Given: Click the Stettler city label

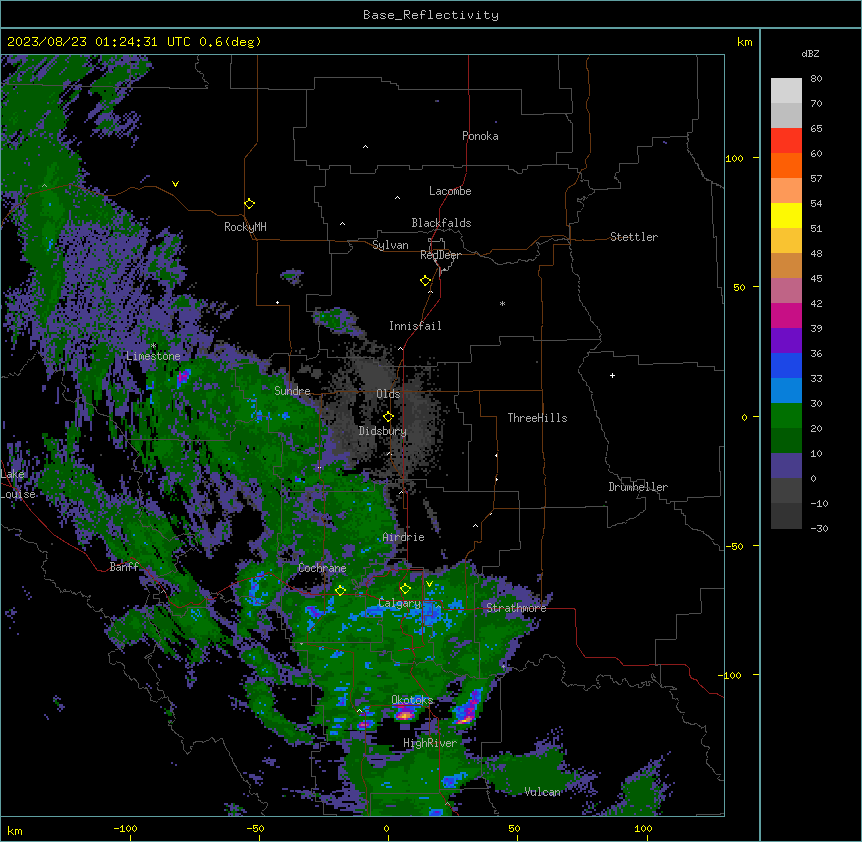Looking at the screenshot, I should pos(634,237).
